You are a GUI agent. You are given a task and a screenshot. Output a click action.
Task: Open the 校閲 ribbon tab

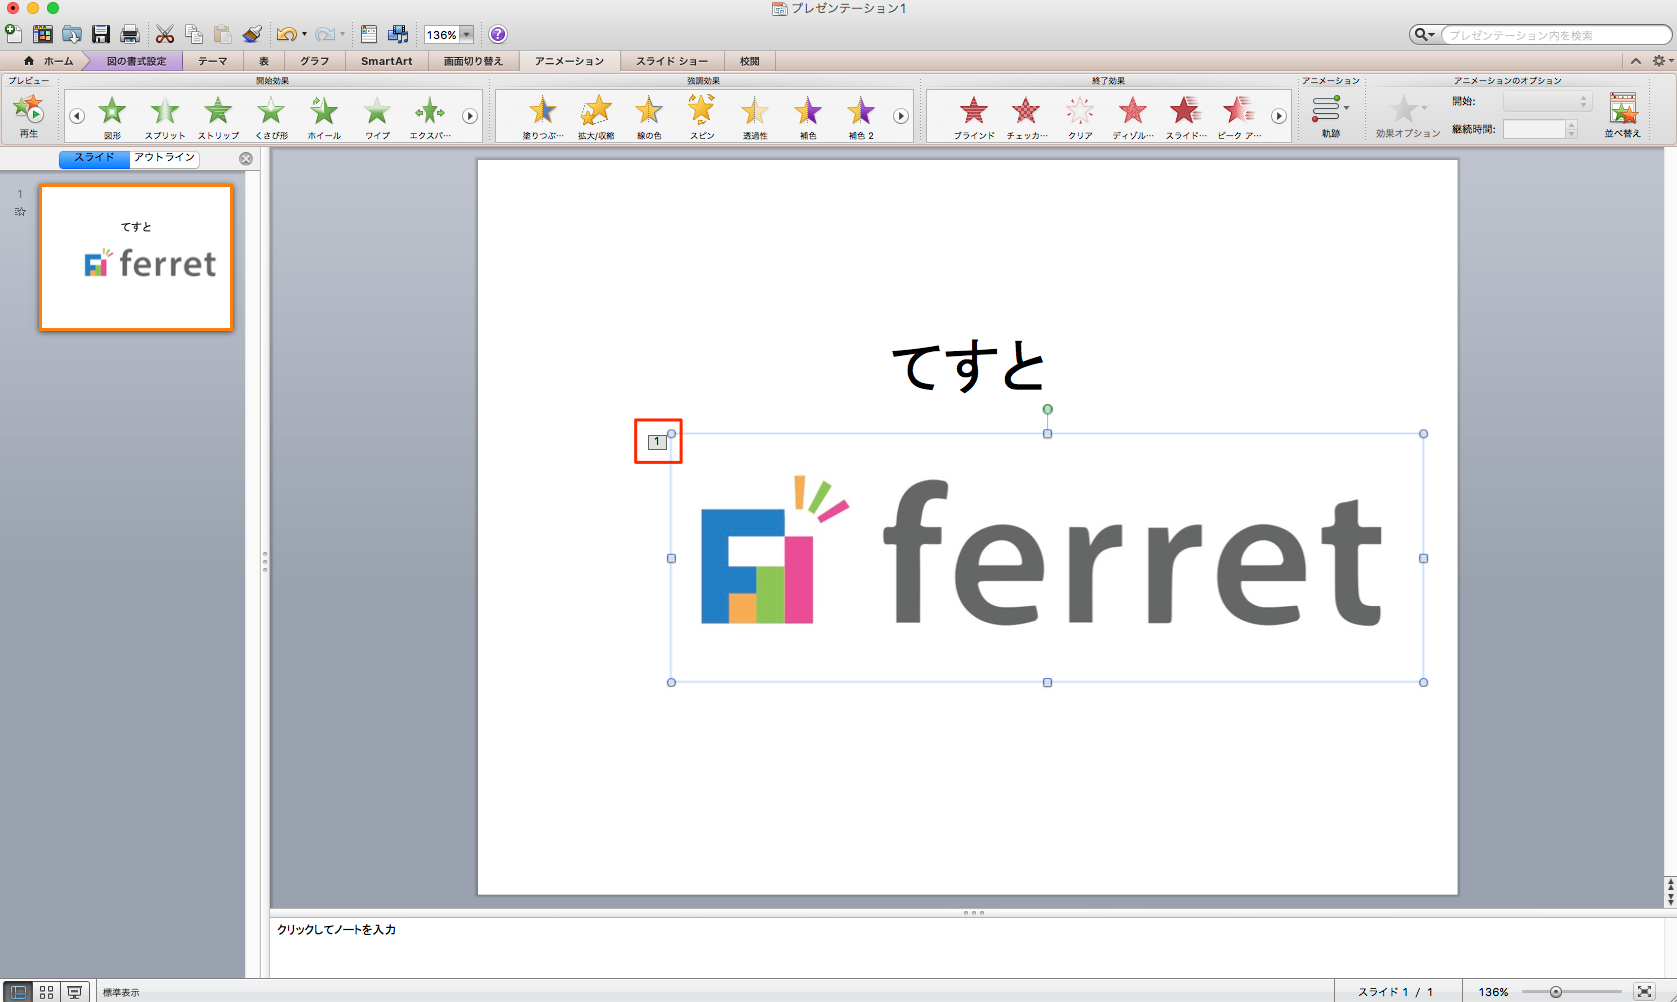[x=750, y=61]
